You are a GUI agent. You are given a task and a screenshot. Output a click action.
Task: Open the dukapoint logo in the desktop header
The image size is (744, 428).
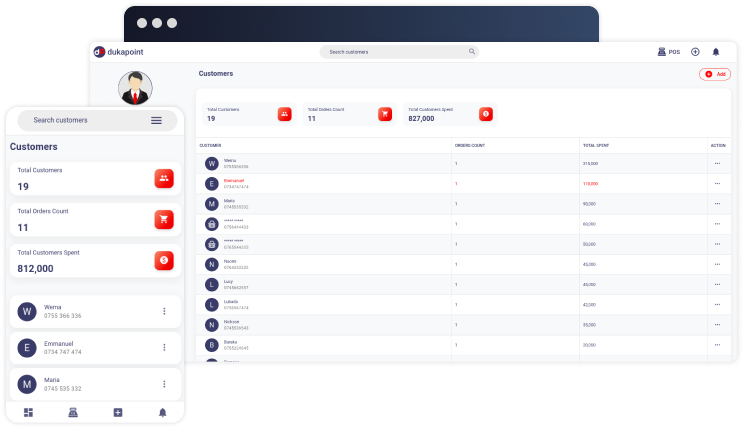click(119, 52)
